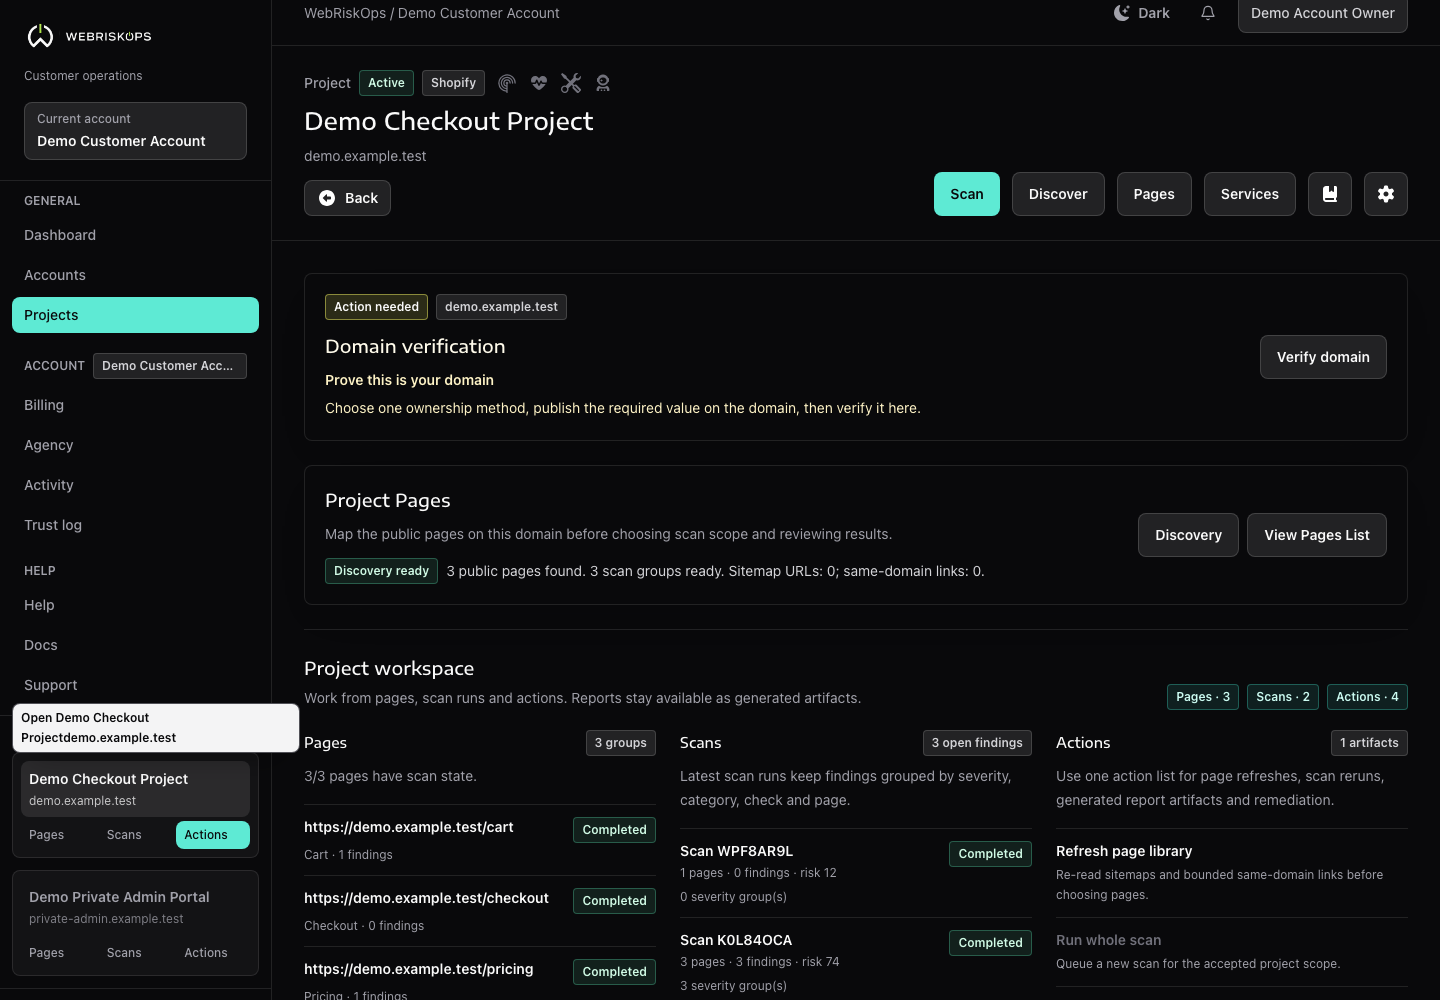Click the Shopify platform badge

tap(453, 83)
